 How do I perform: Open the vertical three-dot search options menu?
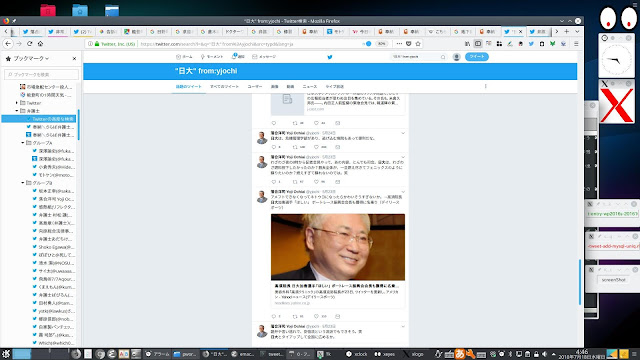(x=485, y=86)
